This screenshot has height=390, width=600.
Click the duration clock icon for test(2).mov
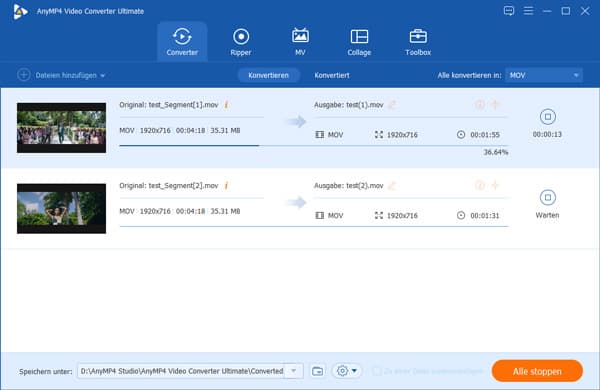[x=461, y=215]
